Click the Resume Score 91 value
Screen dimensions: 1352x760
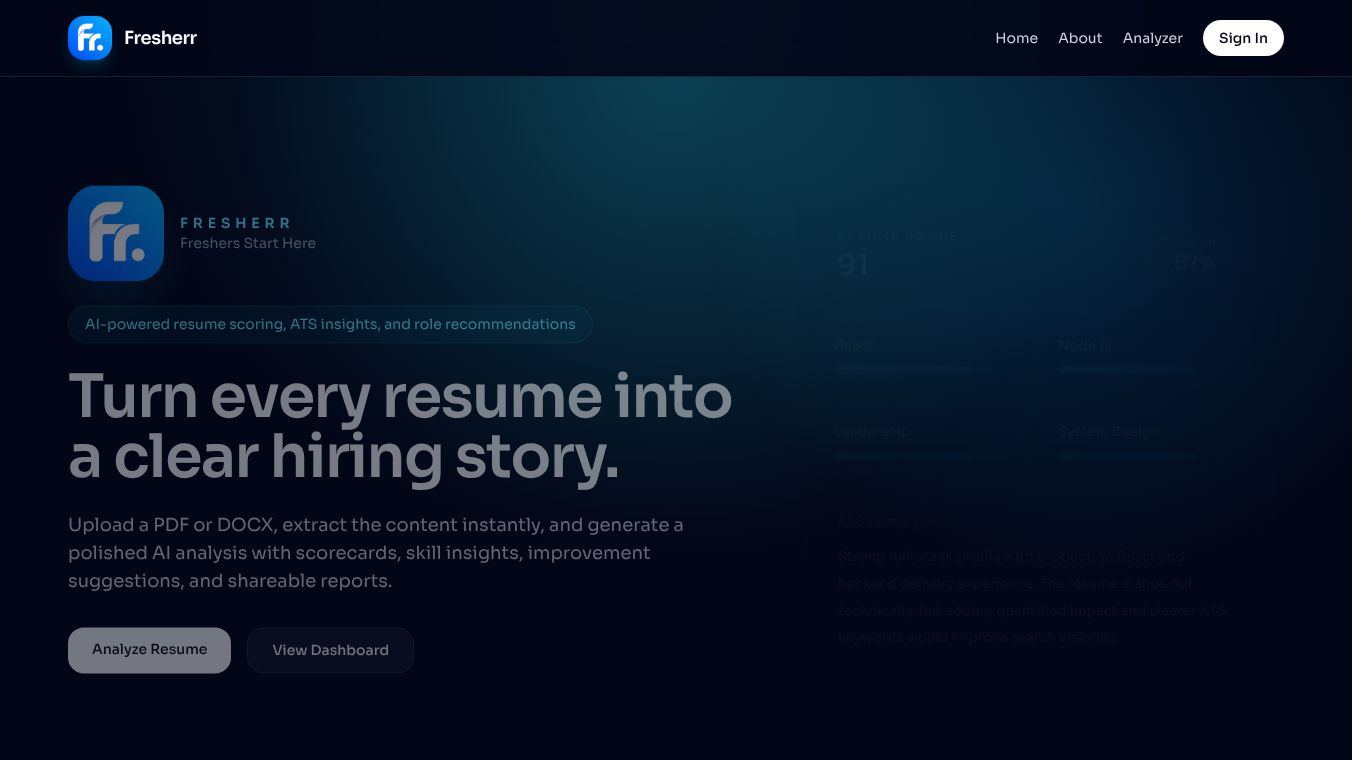(853, 265)
